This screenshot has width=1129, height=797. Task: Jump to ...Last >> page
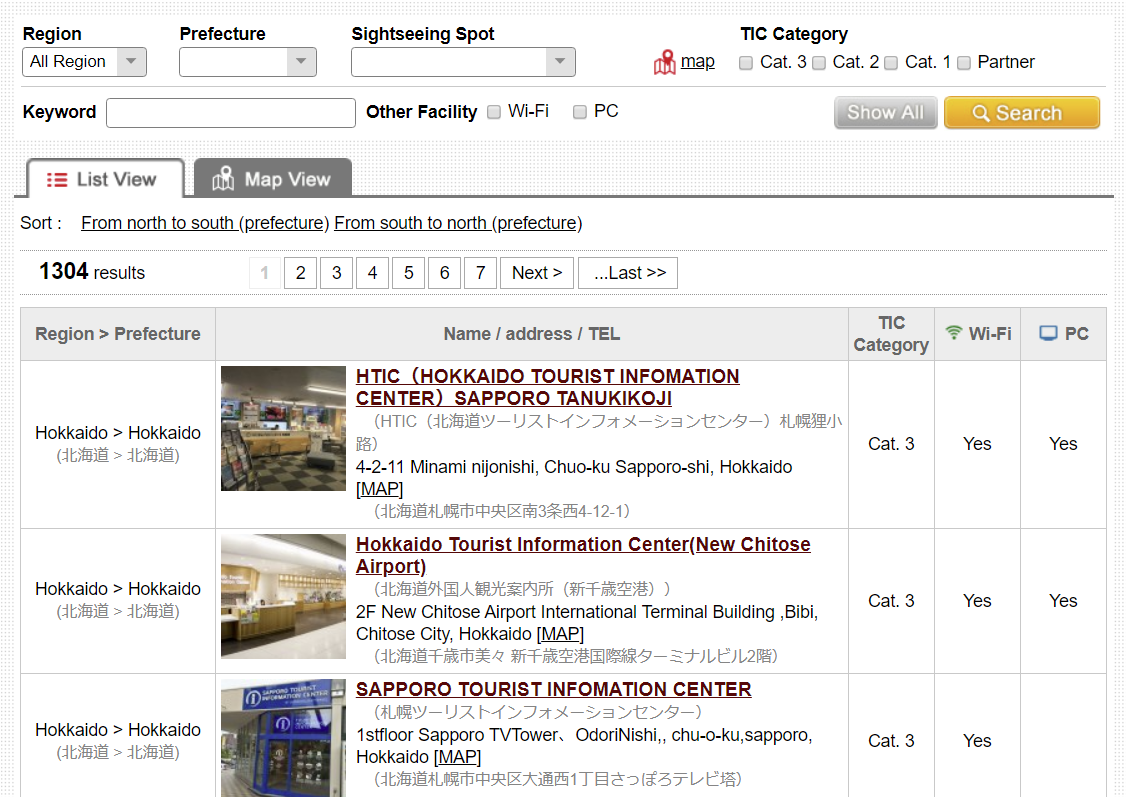click(628, 273)
